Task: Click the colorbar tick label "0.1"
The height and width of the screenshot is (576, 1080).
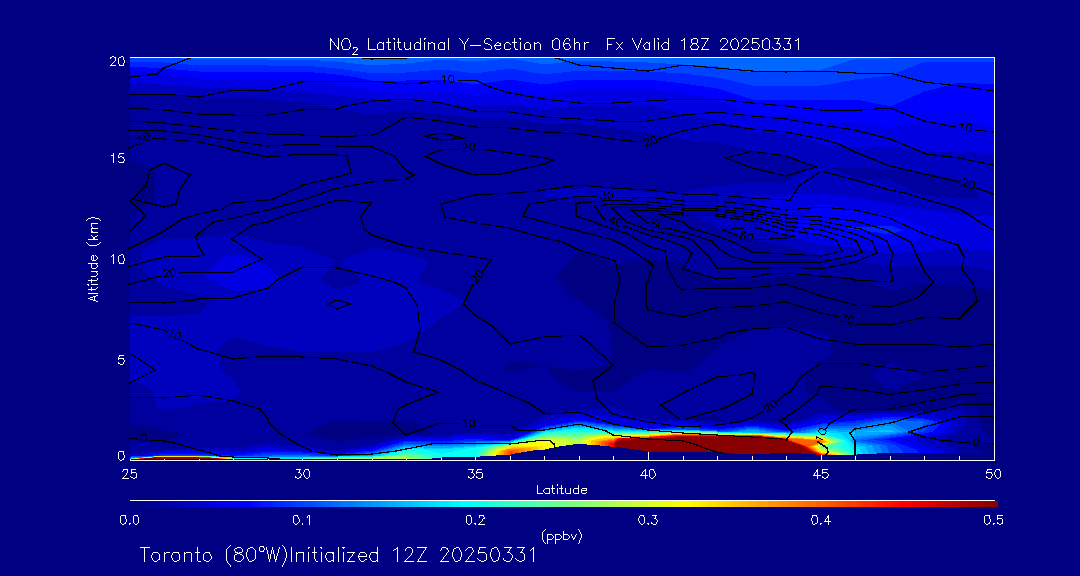Action: click(302, 521)
